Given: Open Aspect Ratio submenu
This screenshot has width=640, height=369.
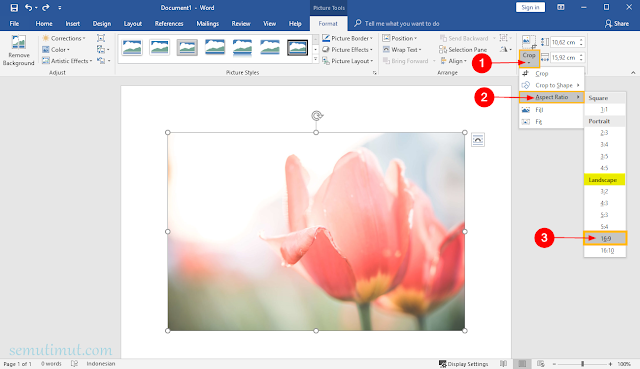Looking at the screenshot, I should pos(551,97).
